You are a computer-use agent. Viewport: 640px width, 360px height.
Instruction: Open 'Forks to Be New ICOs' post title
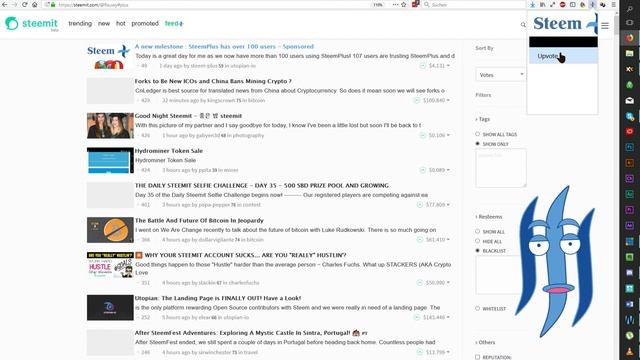coord(213,81)
